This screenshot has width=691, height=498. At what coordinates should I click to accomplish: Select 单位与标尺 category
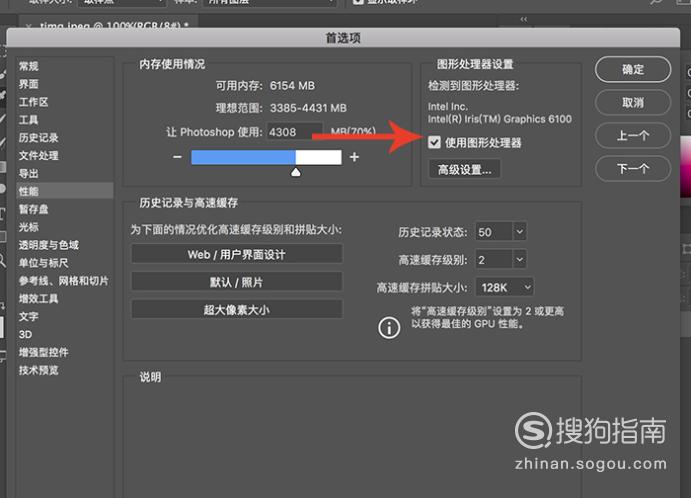pyautogui.click(x=43, y=263)
